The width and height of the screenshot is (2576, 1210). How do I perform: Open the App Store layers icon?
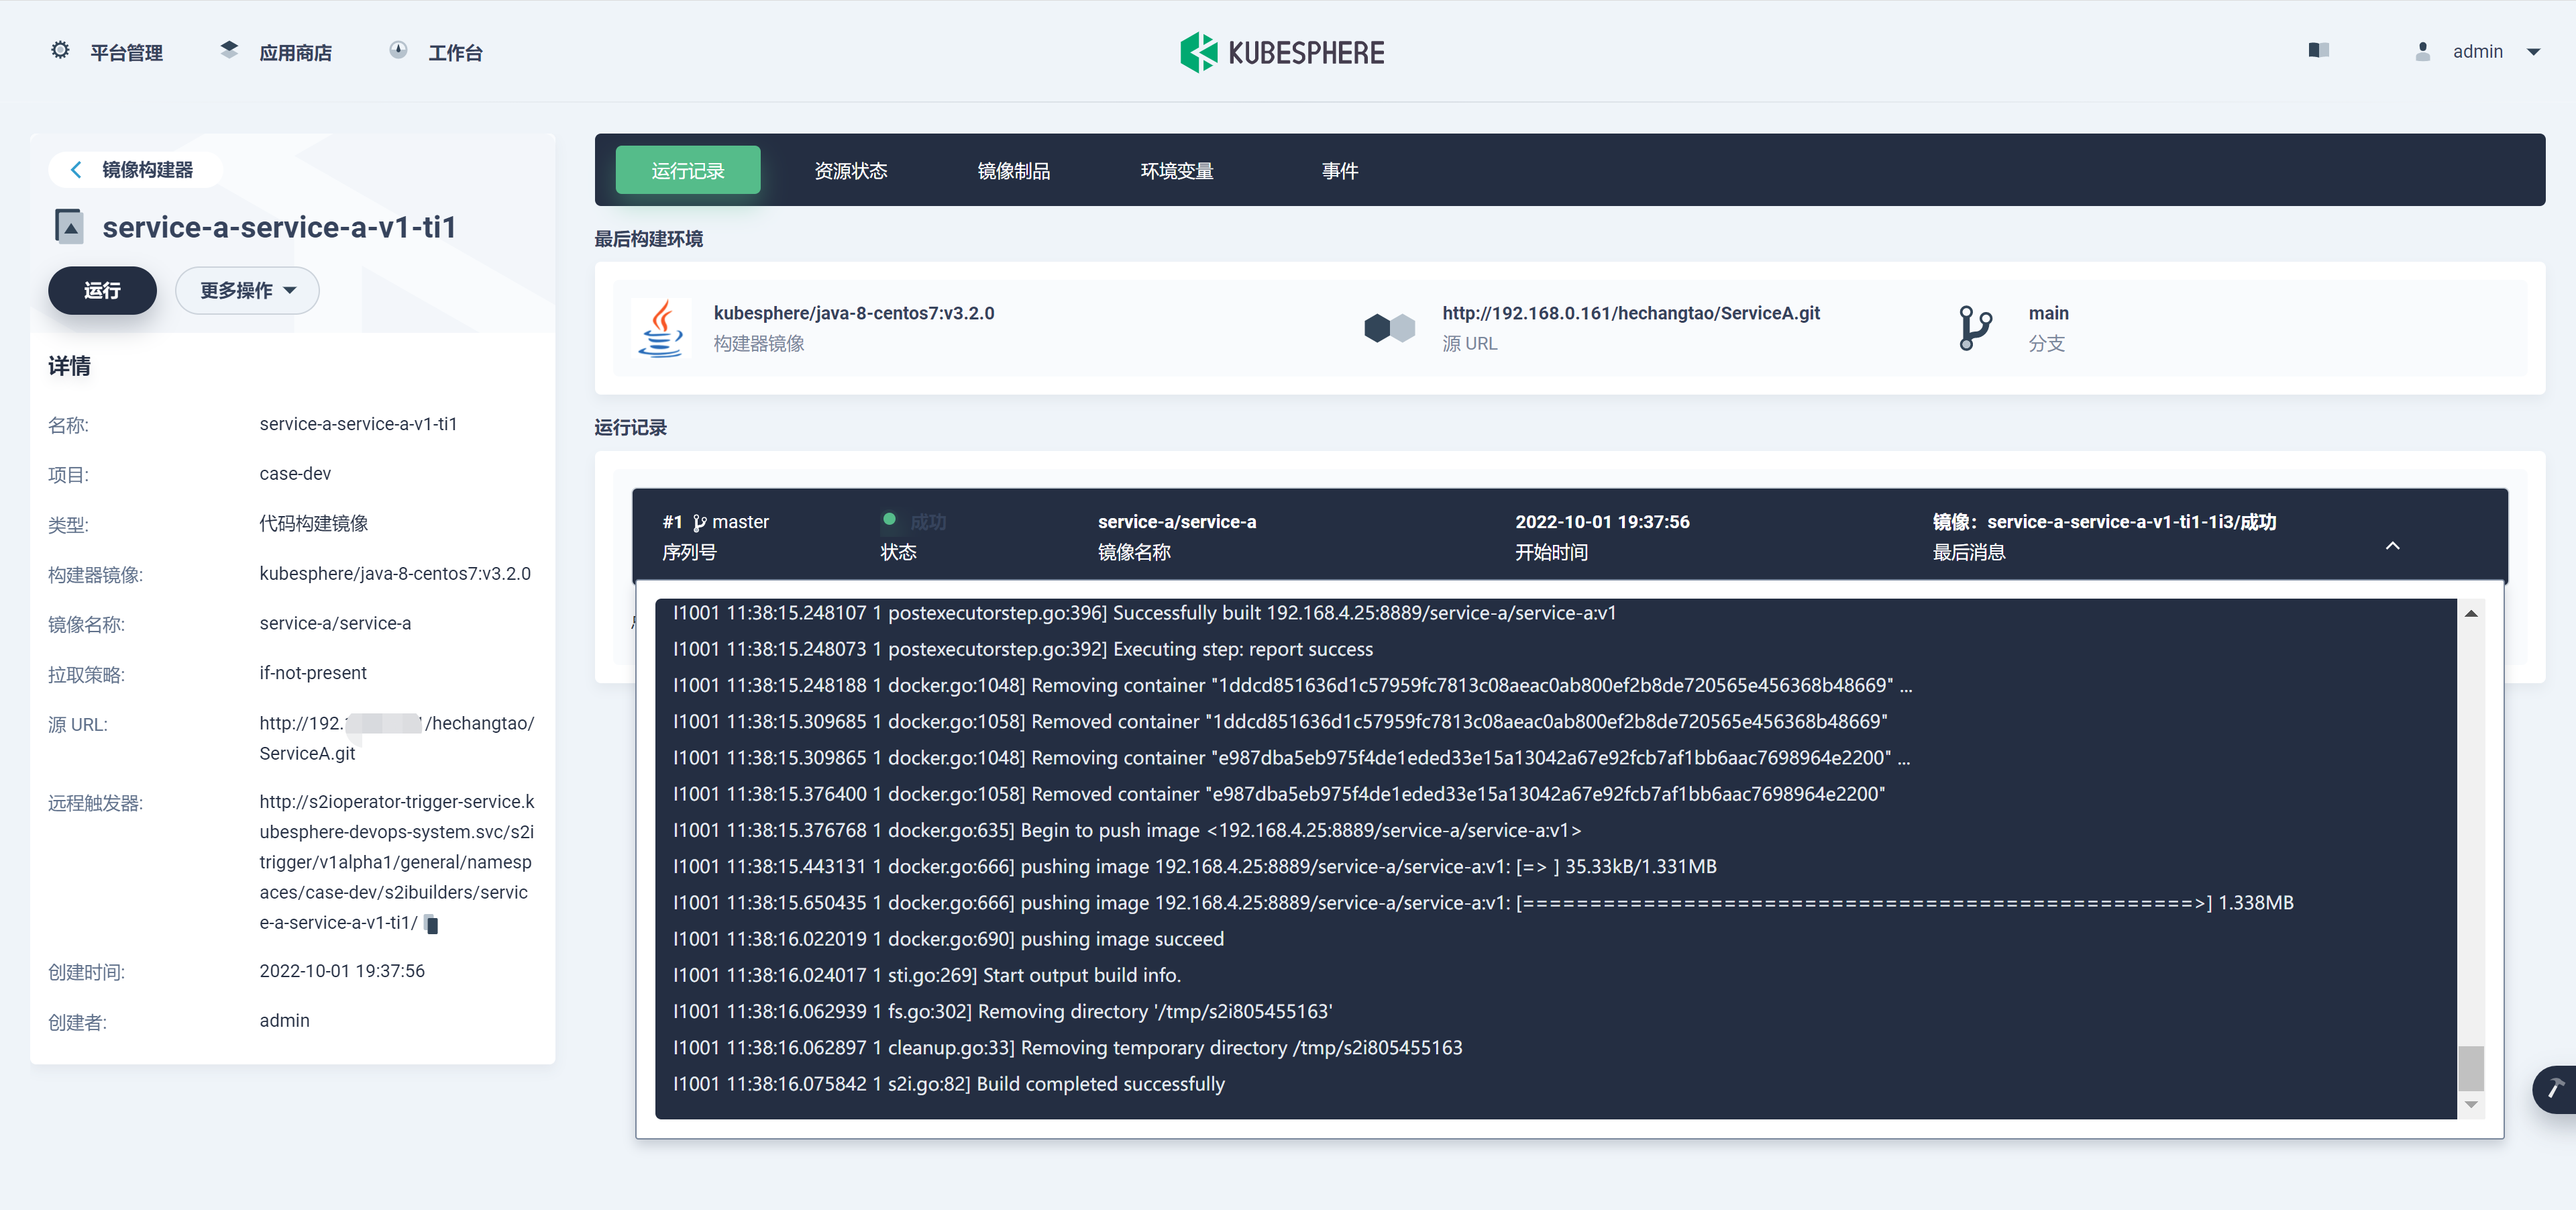(229, 50)
